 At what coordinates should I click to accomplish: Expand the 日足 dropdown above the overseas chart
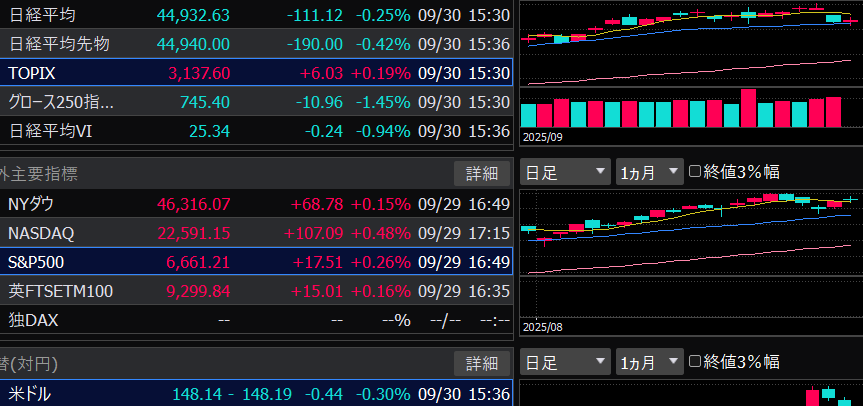(565, 172)
